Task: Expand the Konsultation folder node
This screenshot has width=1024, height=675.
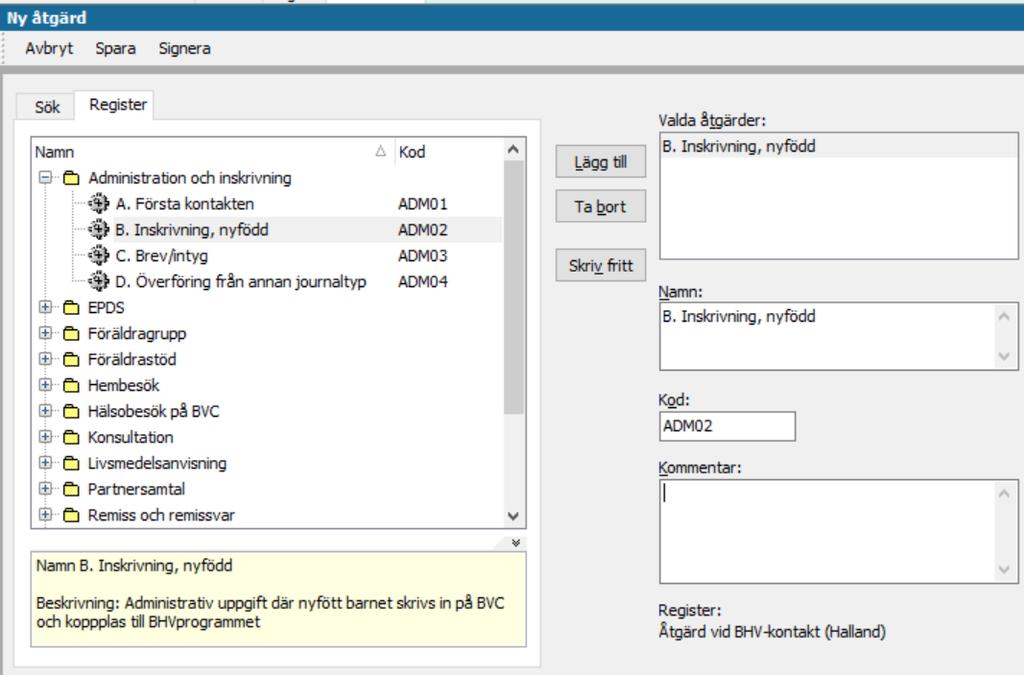Action: click(45, 437)
